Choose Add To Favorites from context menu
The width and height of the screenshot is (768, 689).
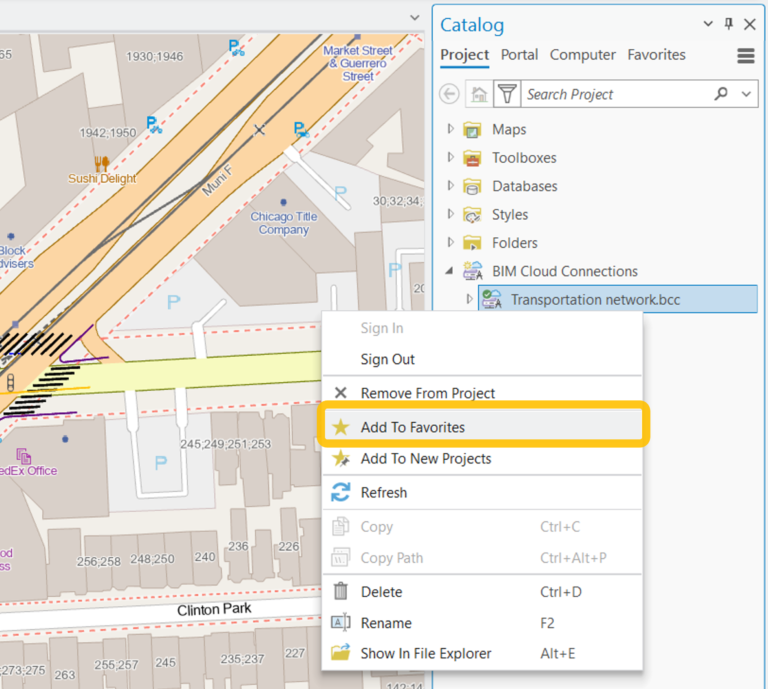(x=412, y=427)
